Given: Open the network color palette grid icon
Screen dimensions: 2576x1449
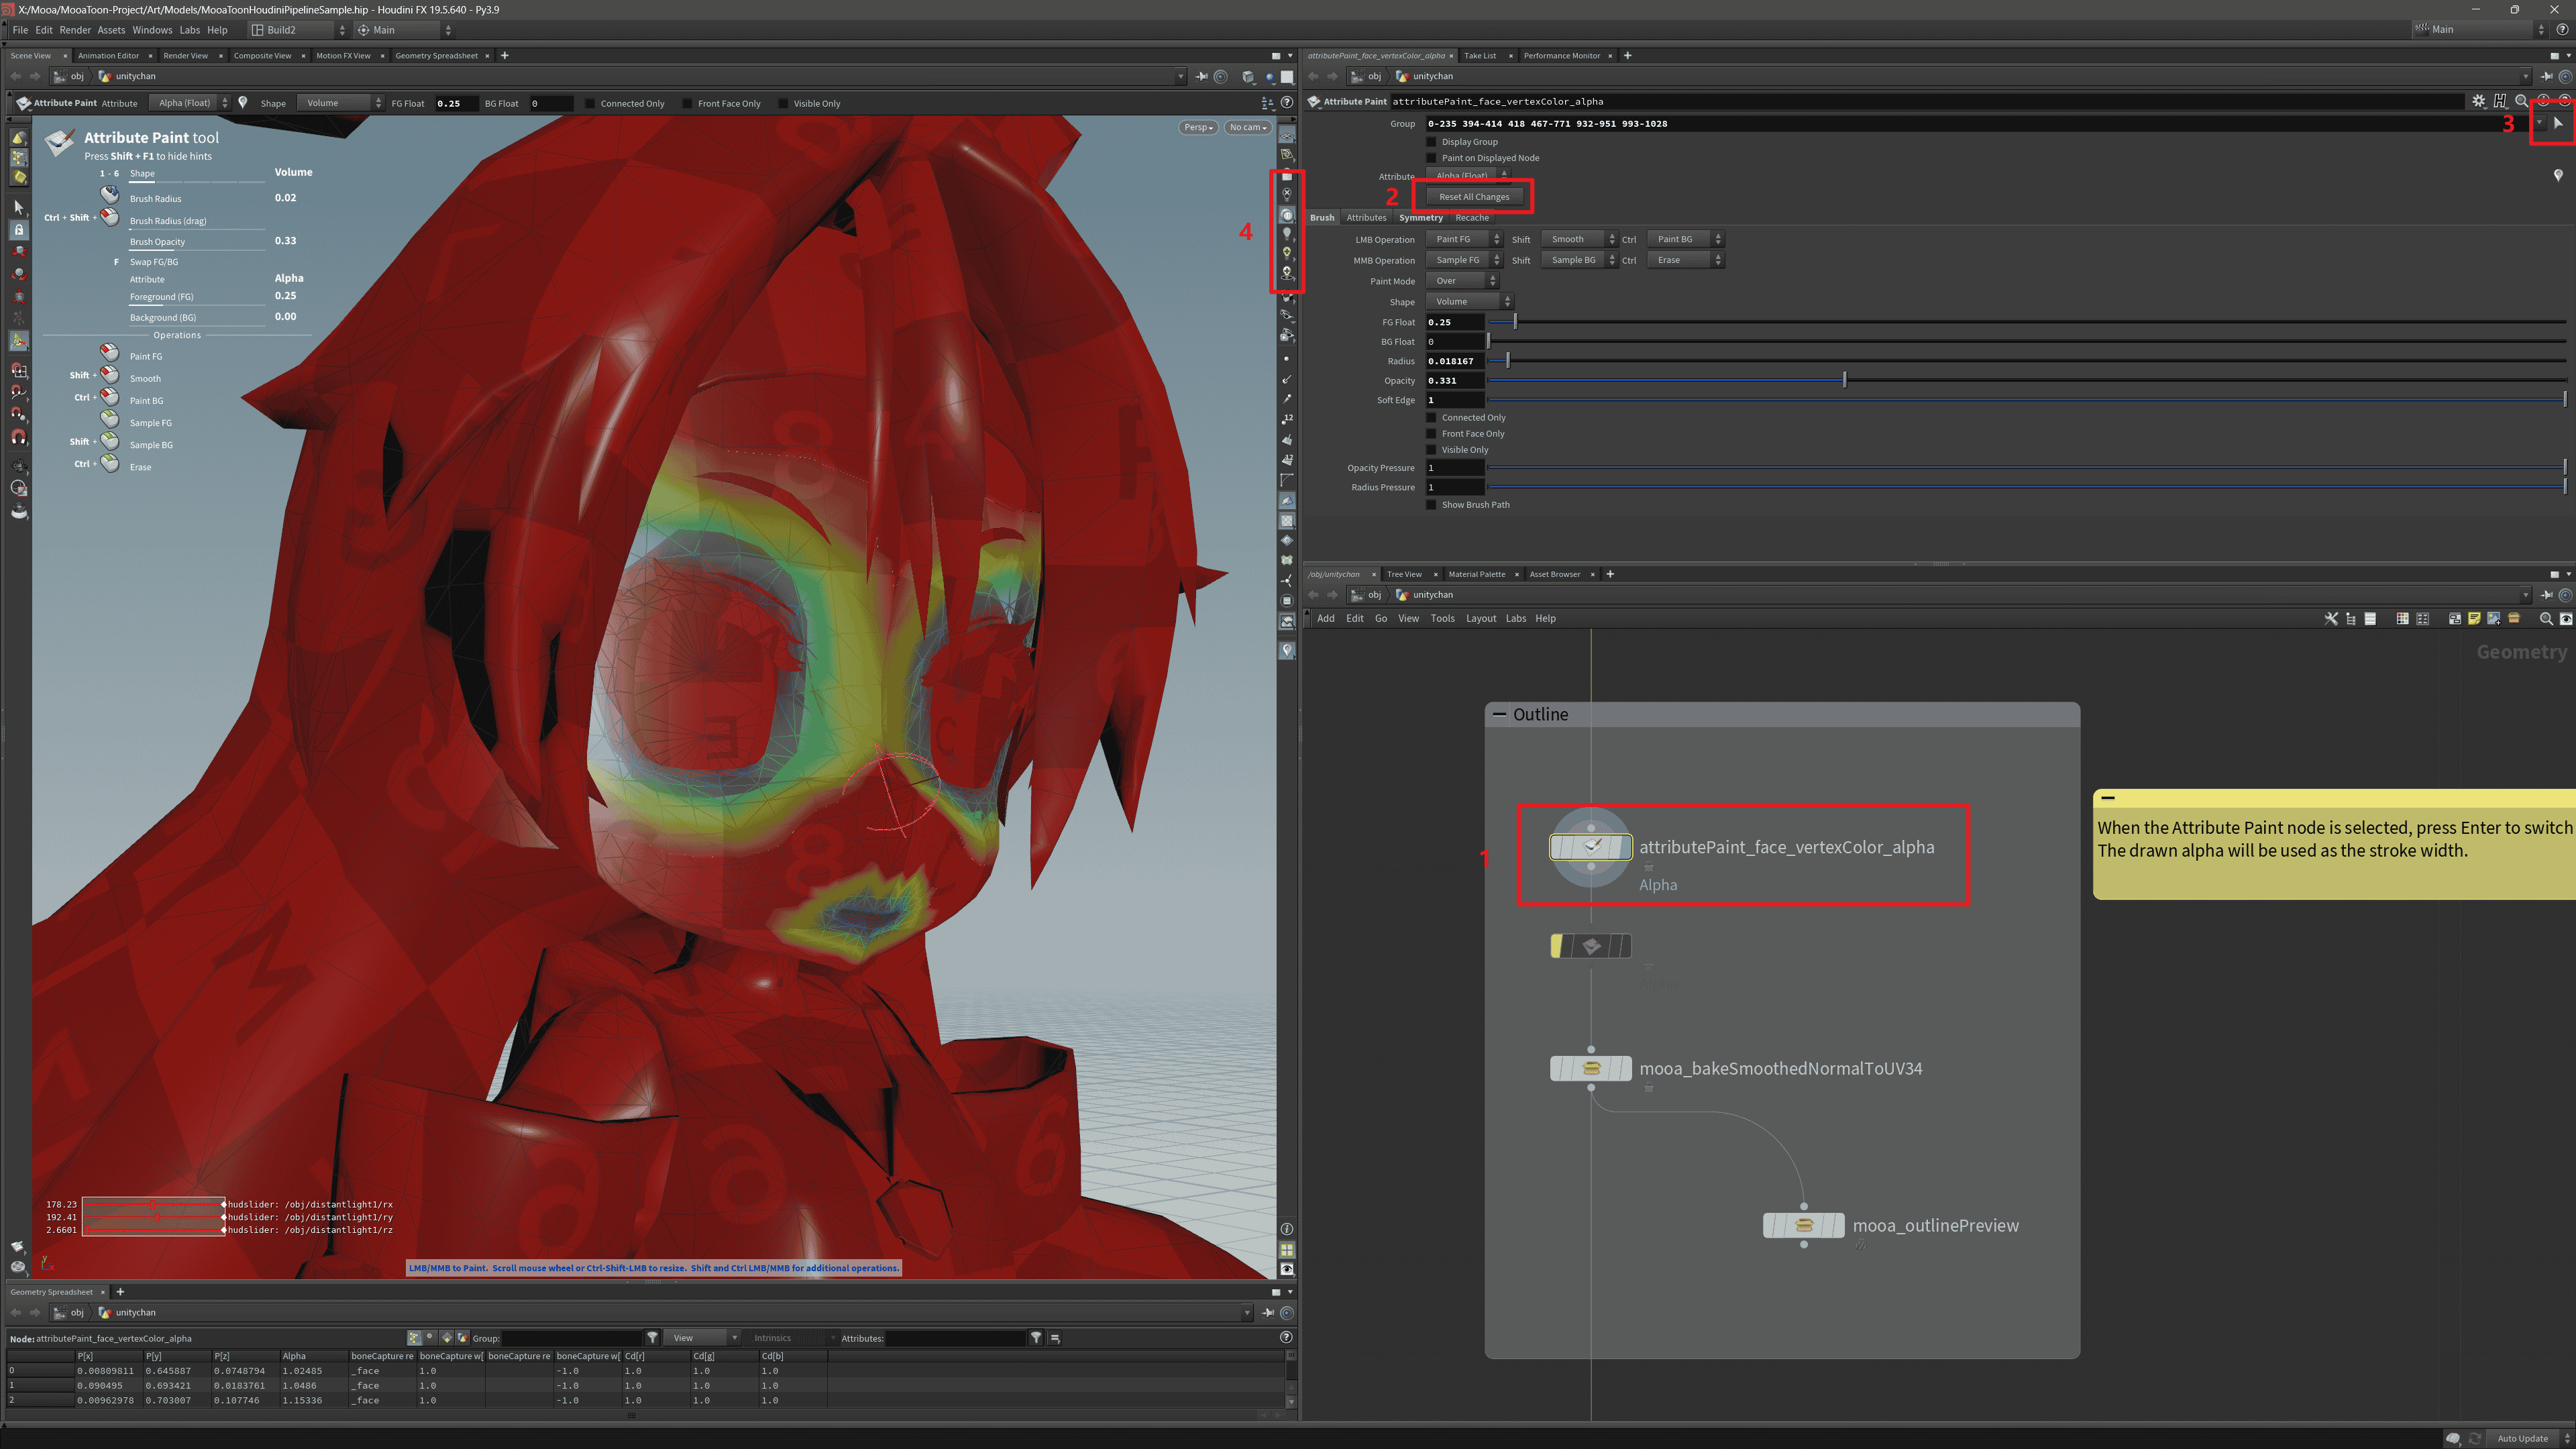Looking at the screenshot, I should (x=2402, y=618).
